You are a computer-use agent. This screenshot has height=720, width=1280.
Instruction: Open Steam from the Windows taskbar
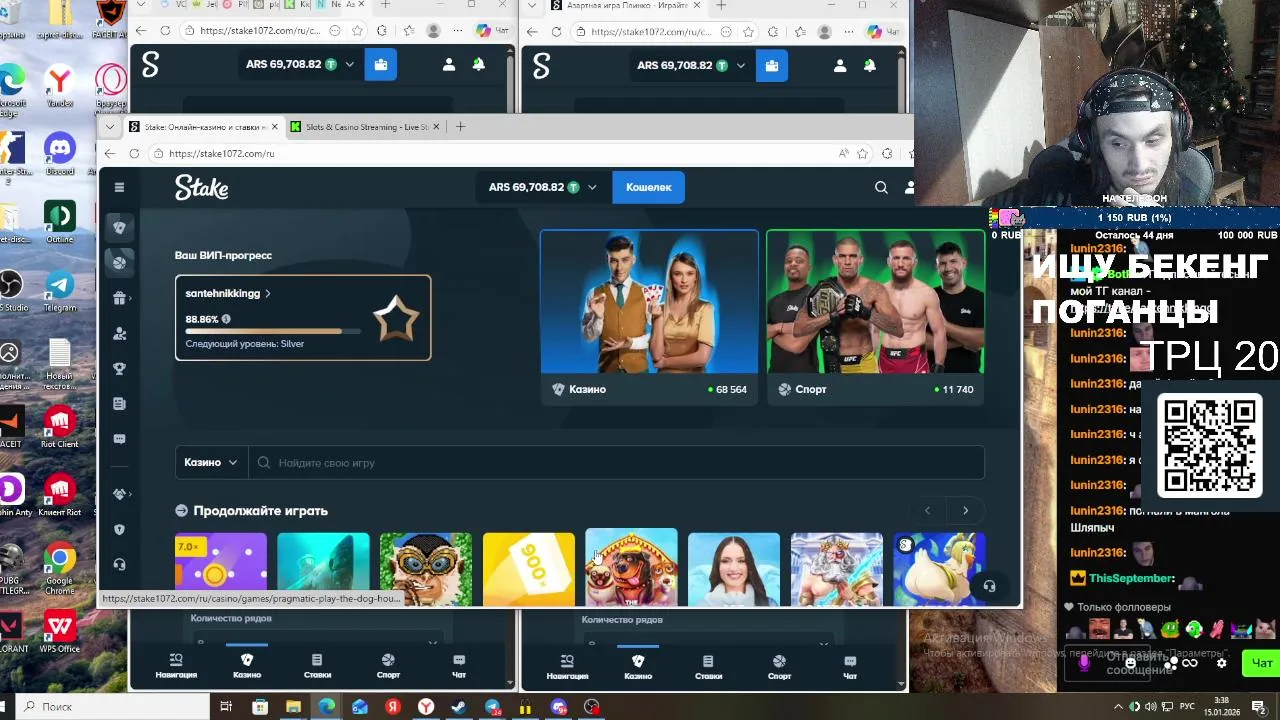[459, 707]
